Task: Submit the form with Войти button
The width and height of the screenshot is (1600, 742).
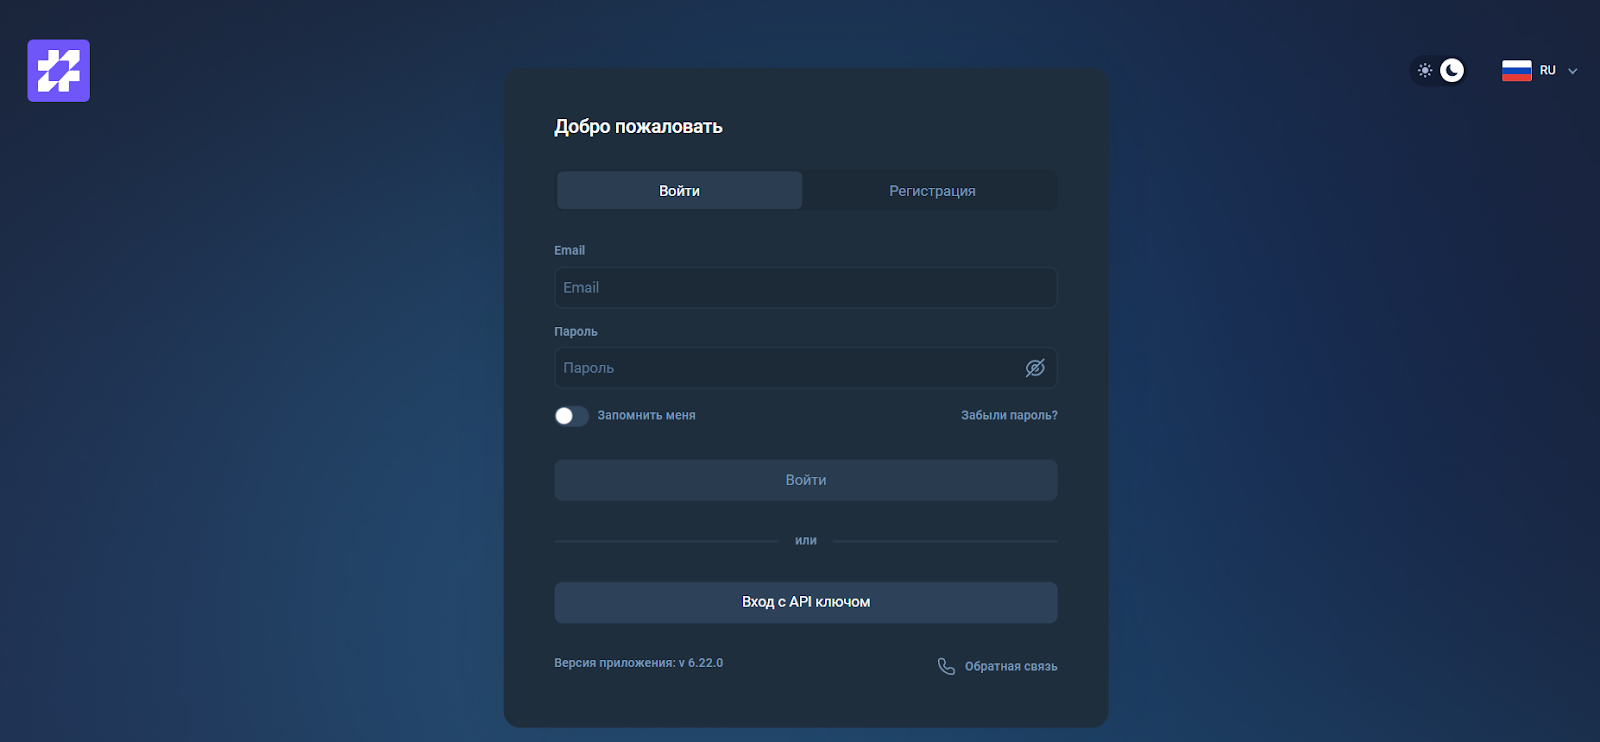Action: click(x=806, y=480)
